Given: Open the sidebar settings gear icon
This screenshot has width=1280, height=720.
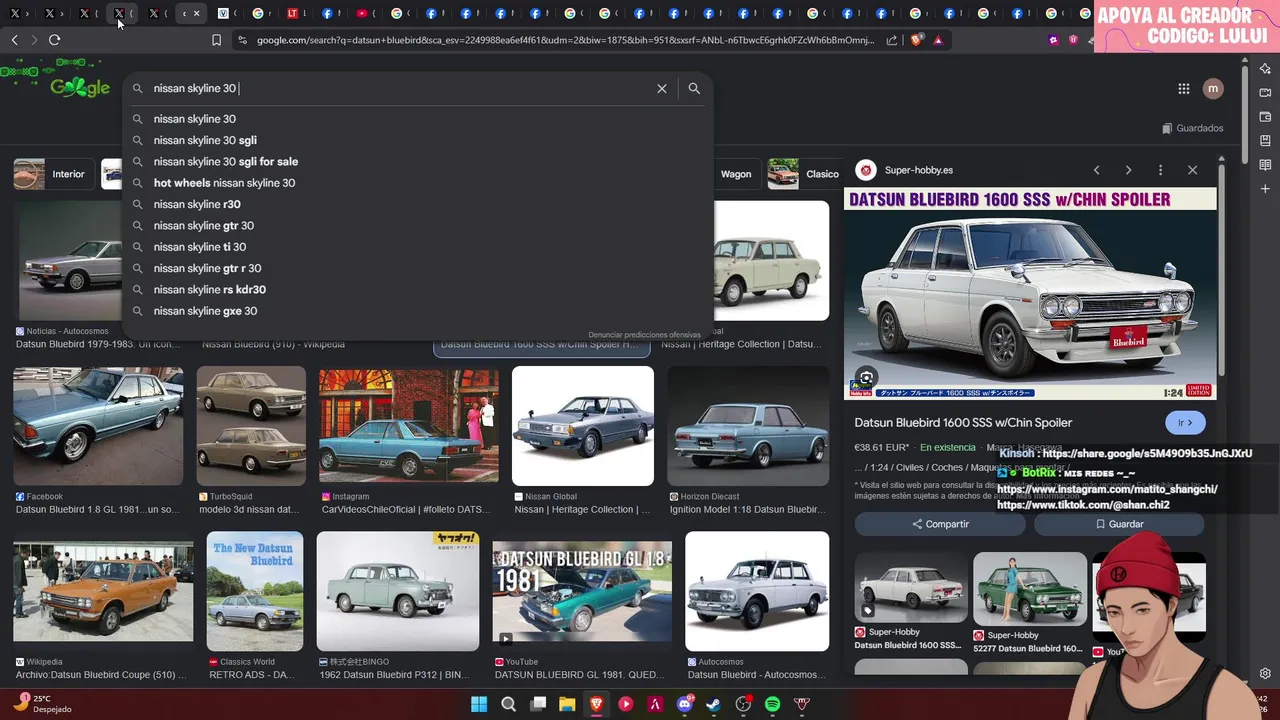Looking at the screenshot, I should coord(1265,673).
